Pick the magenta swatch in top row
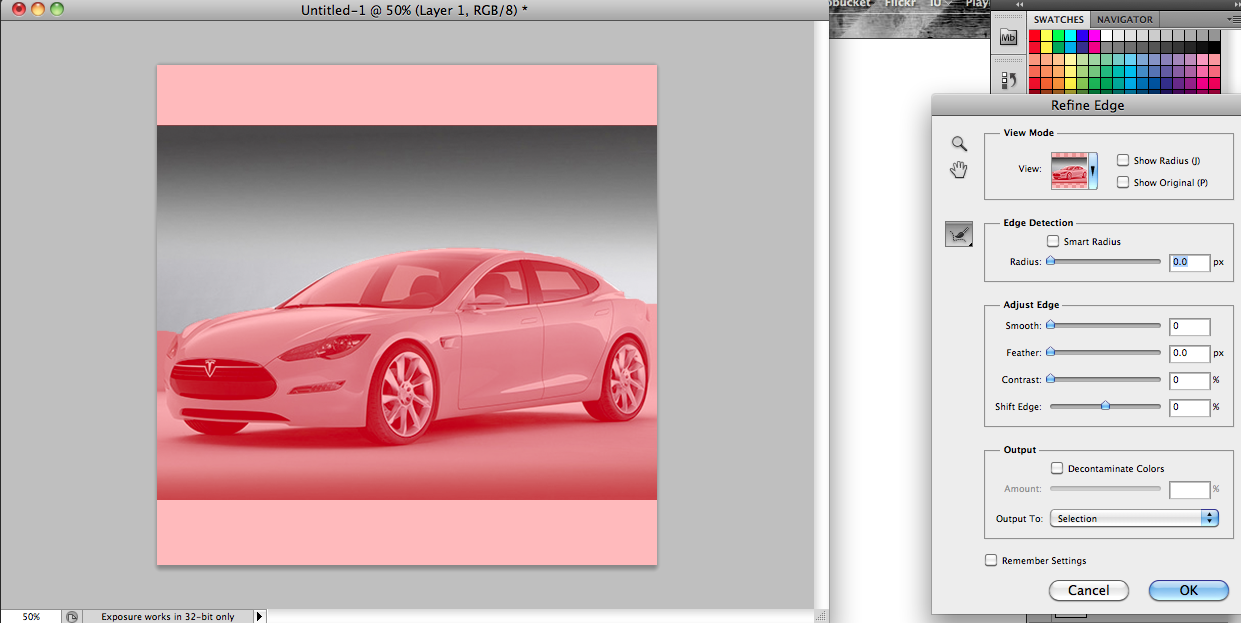 point(1094,35)
